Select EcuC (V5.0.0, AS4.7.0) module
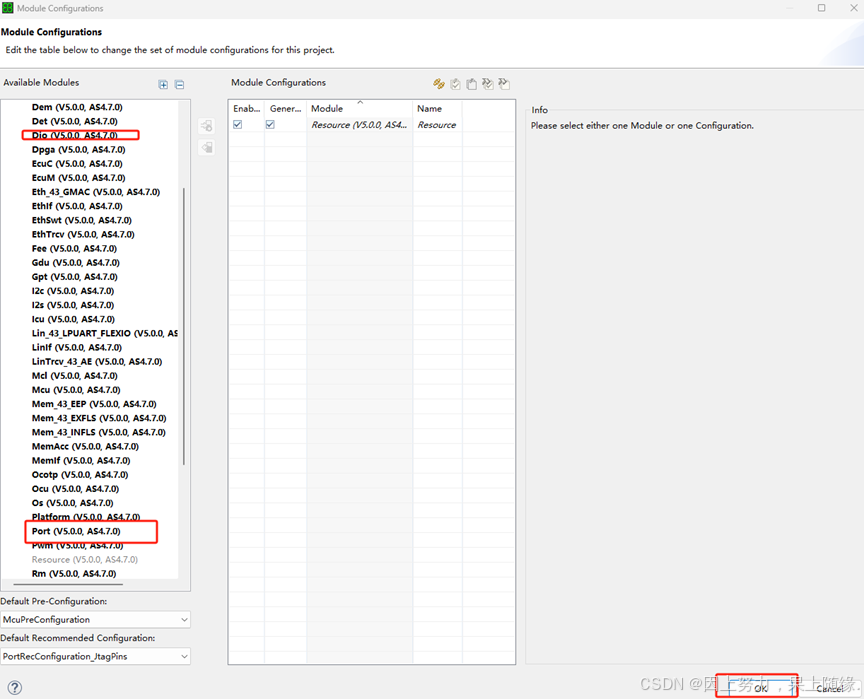Viewport: 864px width, 699px height. [x=77, y=164]
